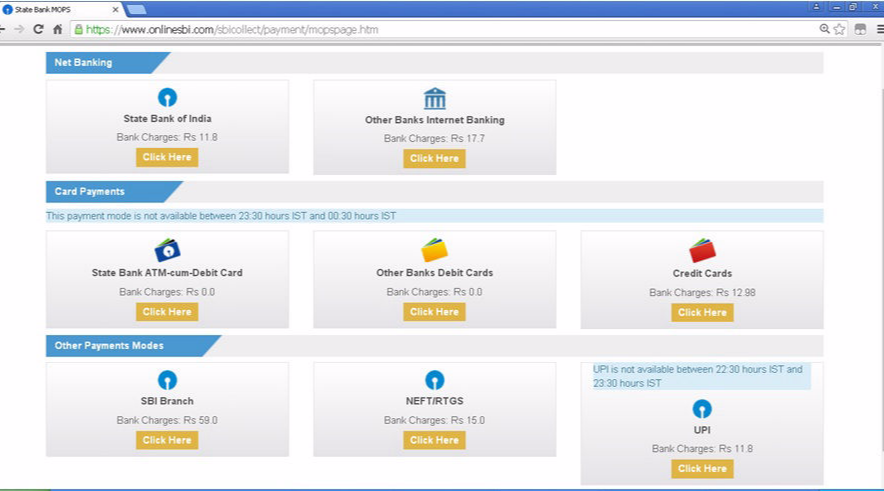Viewport: 884px width, 491px height.
Task: Click 'Bank Charges: Rs 11.8' under State Bank of India
Action: coord(167,137)
